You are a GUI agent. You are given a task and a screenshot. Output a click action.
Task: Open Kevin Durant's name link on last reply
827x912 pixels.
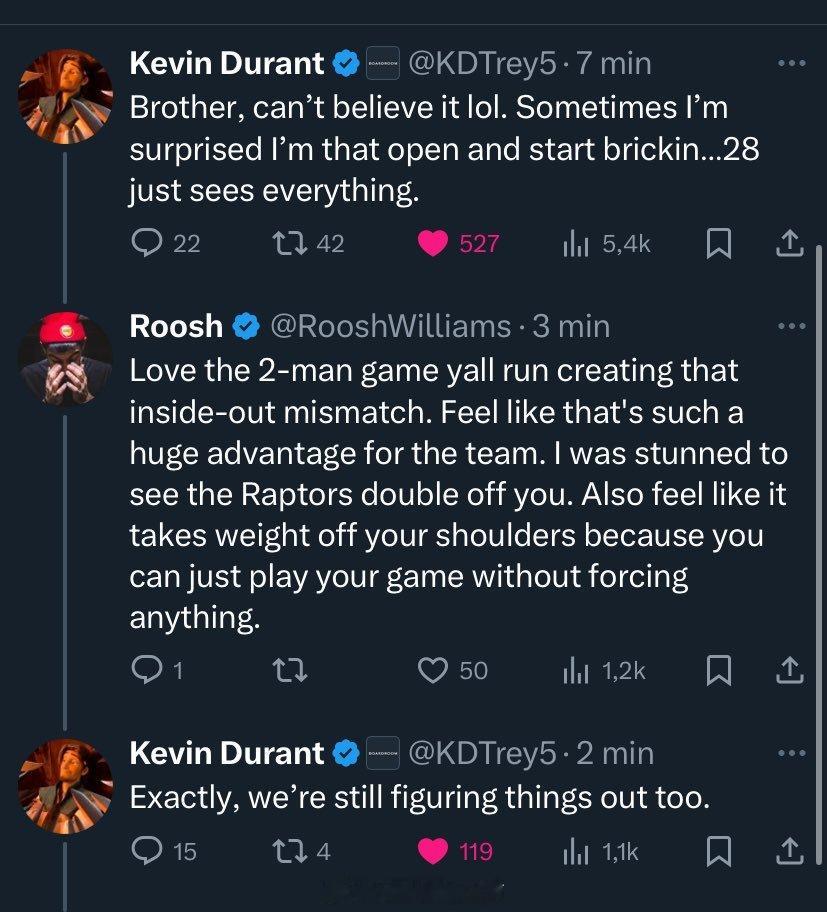tap(227, 753)
